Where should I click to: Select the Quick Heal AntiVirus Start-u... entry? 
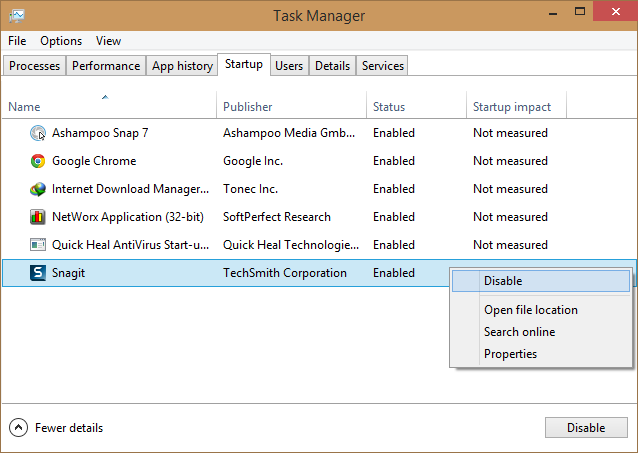coord(130,245)
